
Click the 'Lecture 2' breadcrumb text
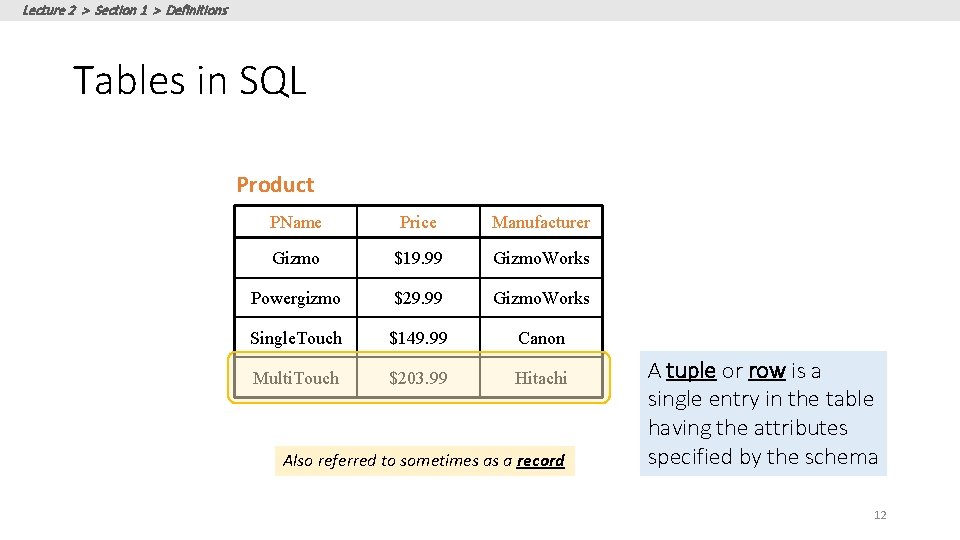click(49, 10)
